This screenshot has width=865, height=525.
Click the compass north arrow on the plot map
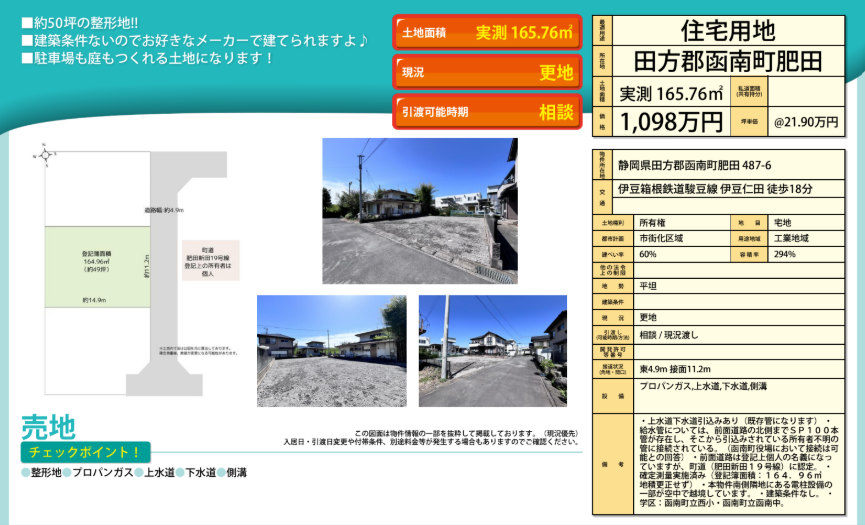44,155
